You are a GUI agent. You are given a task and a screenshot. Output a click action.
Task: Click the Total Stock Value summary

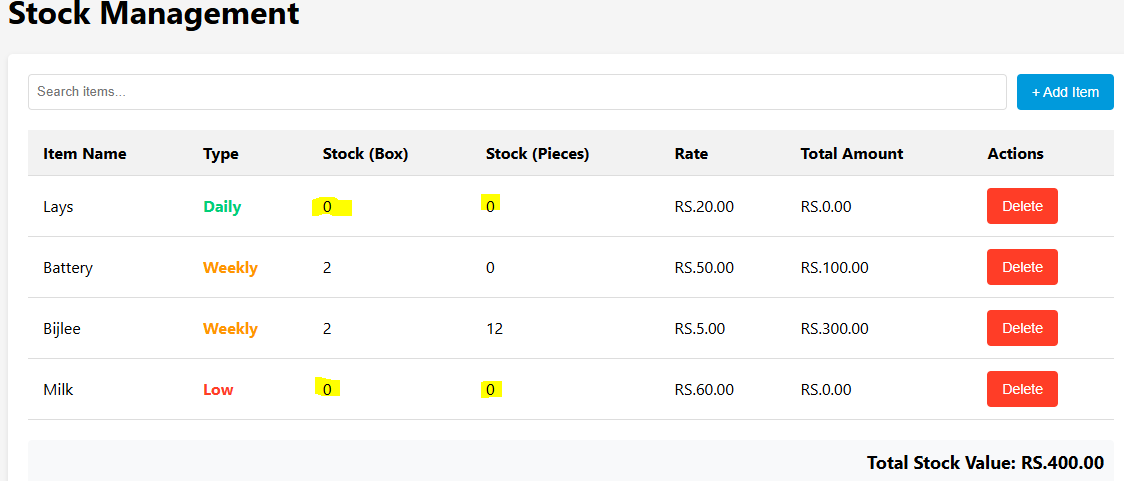[x=984, y=463]
